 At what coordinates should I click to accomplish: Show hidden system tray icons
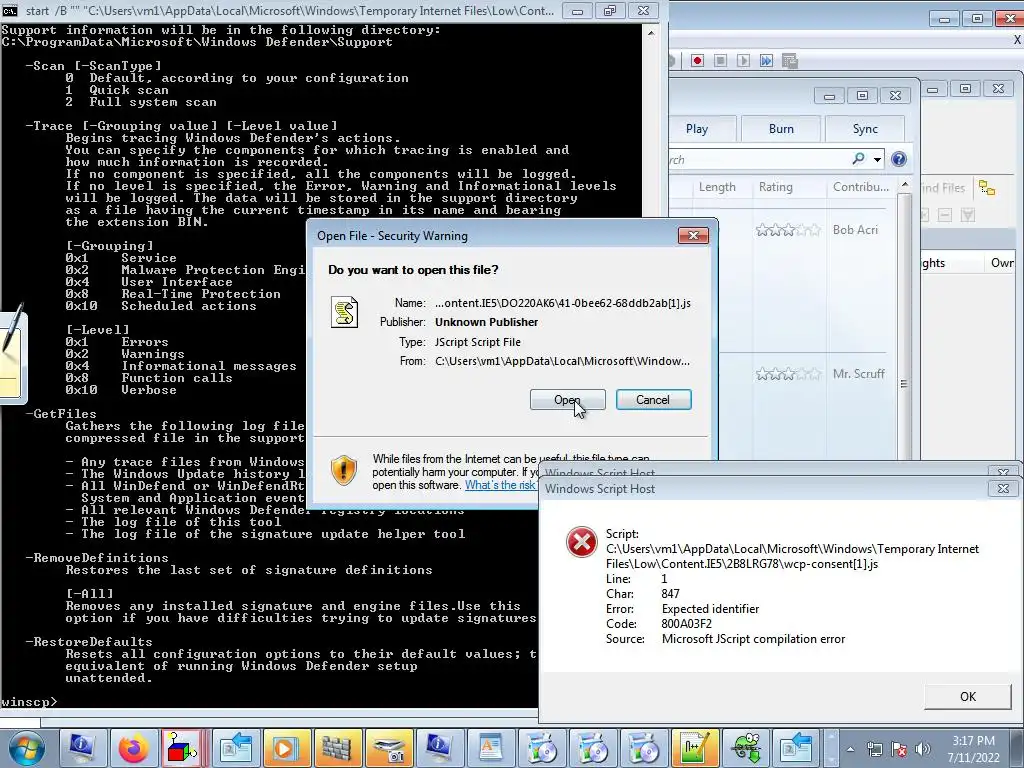(x=851, y=750)
